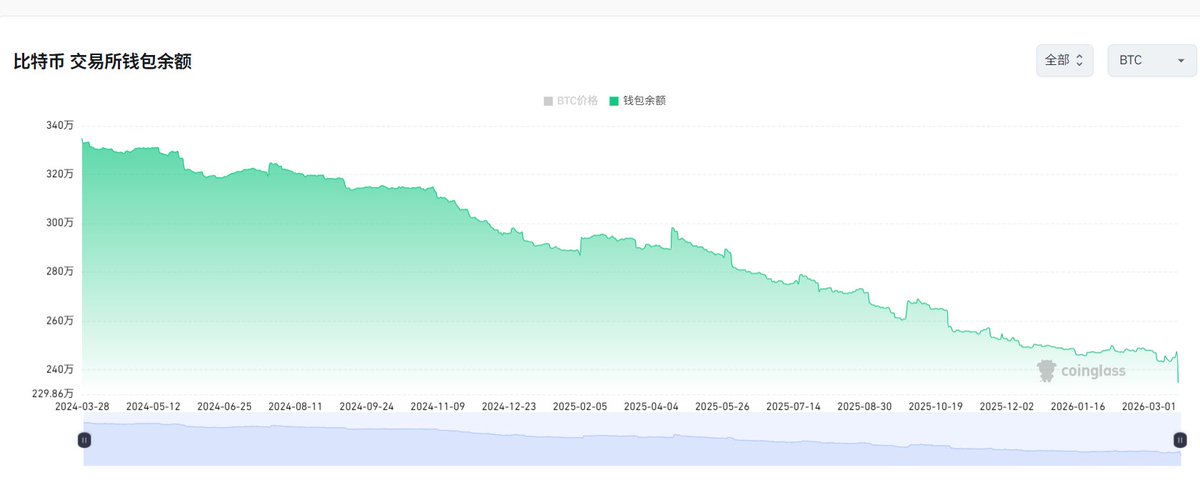
Task: Open the 全部 time range dropdown
Action: pyautogui.click(x=1064, y=60)
